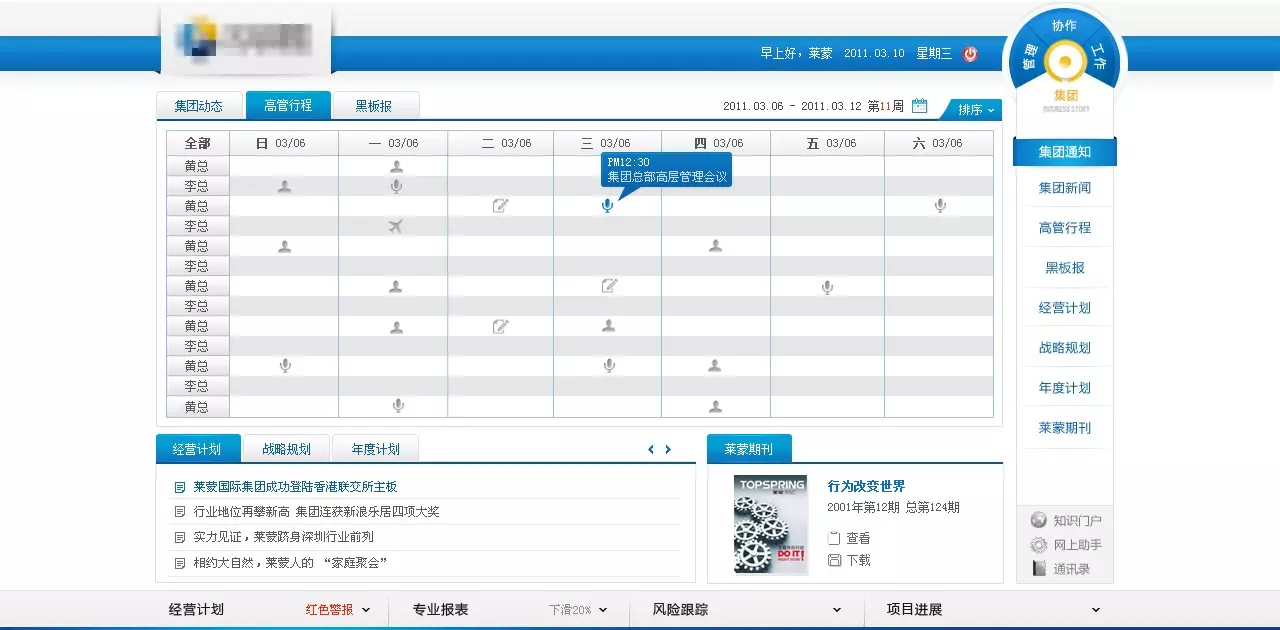Open news 行业地位再攀新高 集团连获新浪乐居四项大奖
Viewport: 1280px width, 630px height.
tap(316, 512)
